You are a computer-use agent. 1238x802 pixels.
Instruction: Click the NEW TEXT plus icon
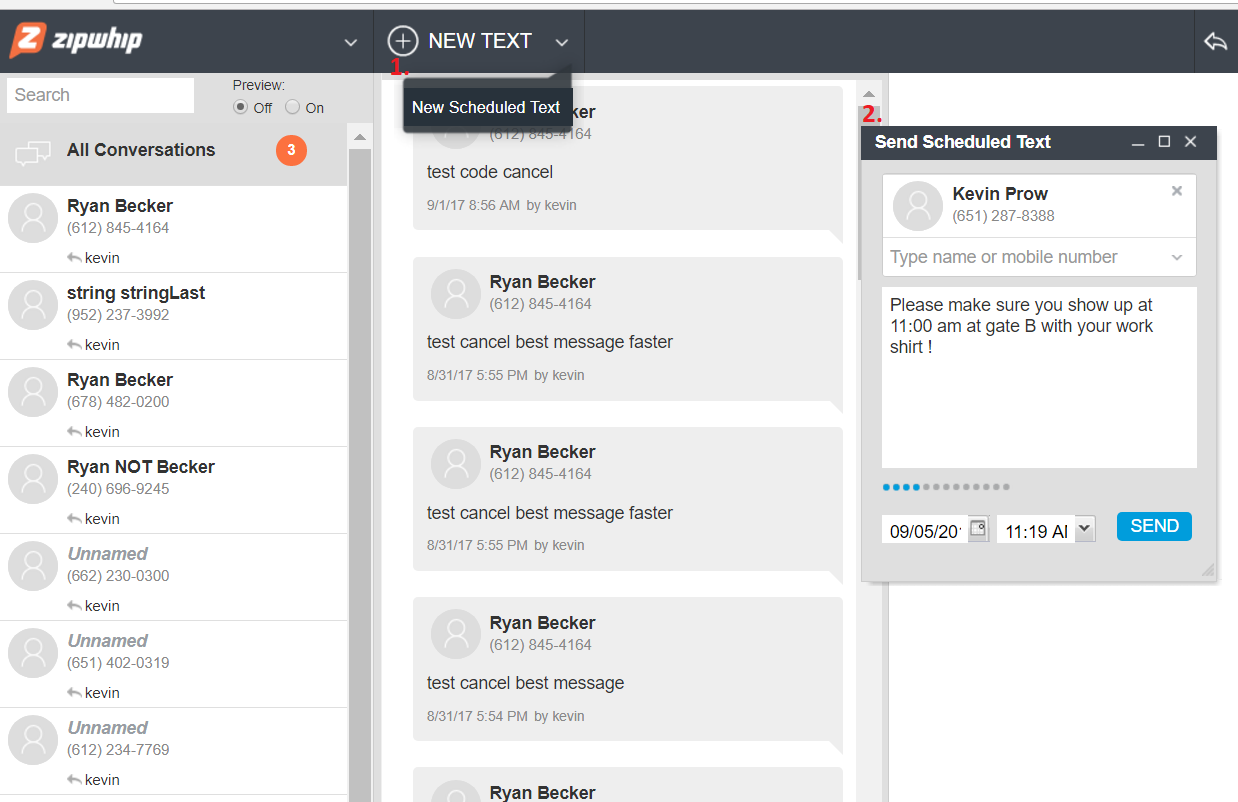tap(402, 41)
